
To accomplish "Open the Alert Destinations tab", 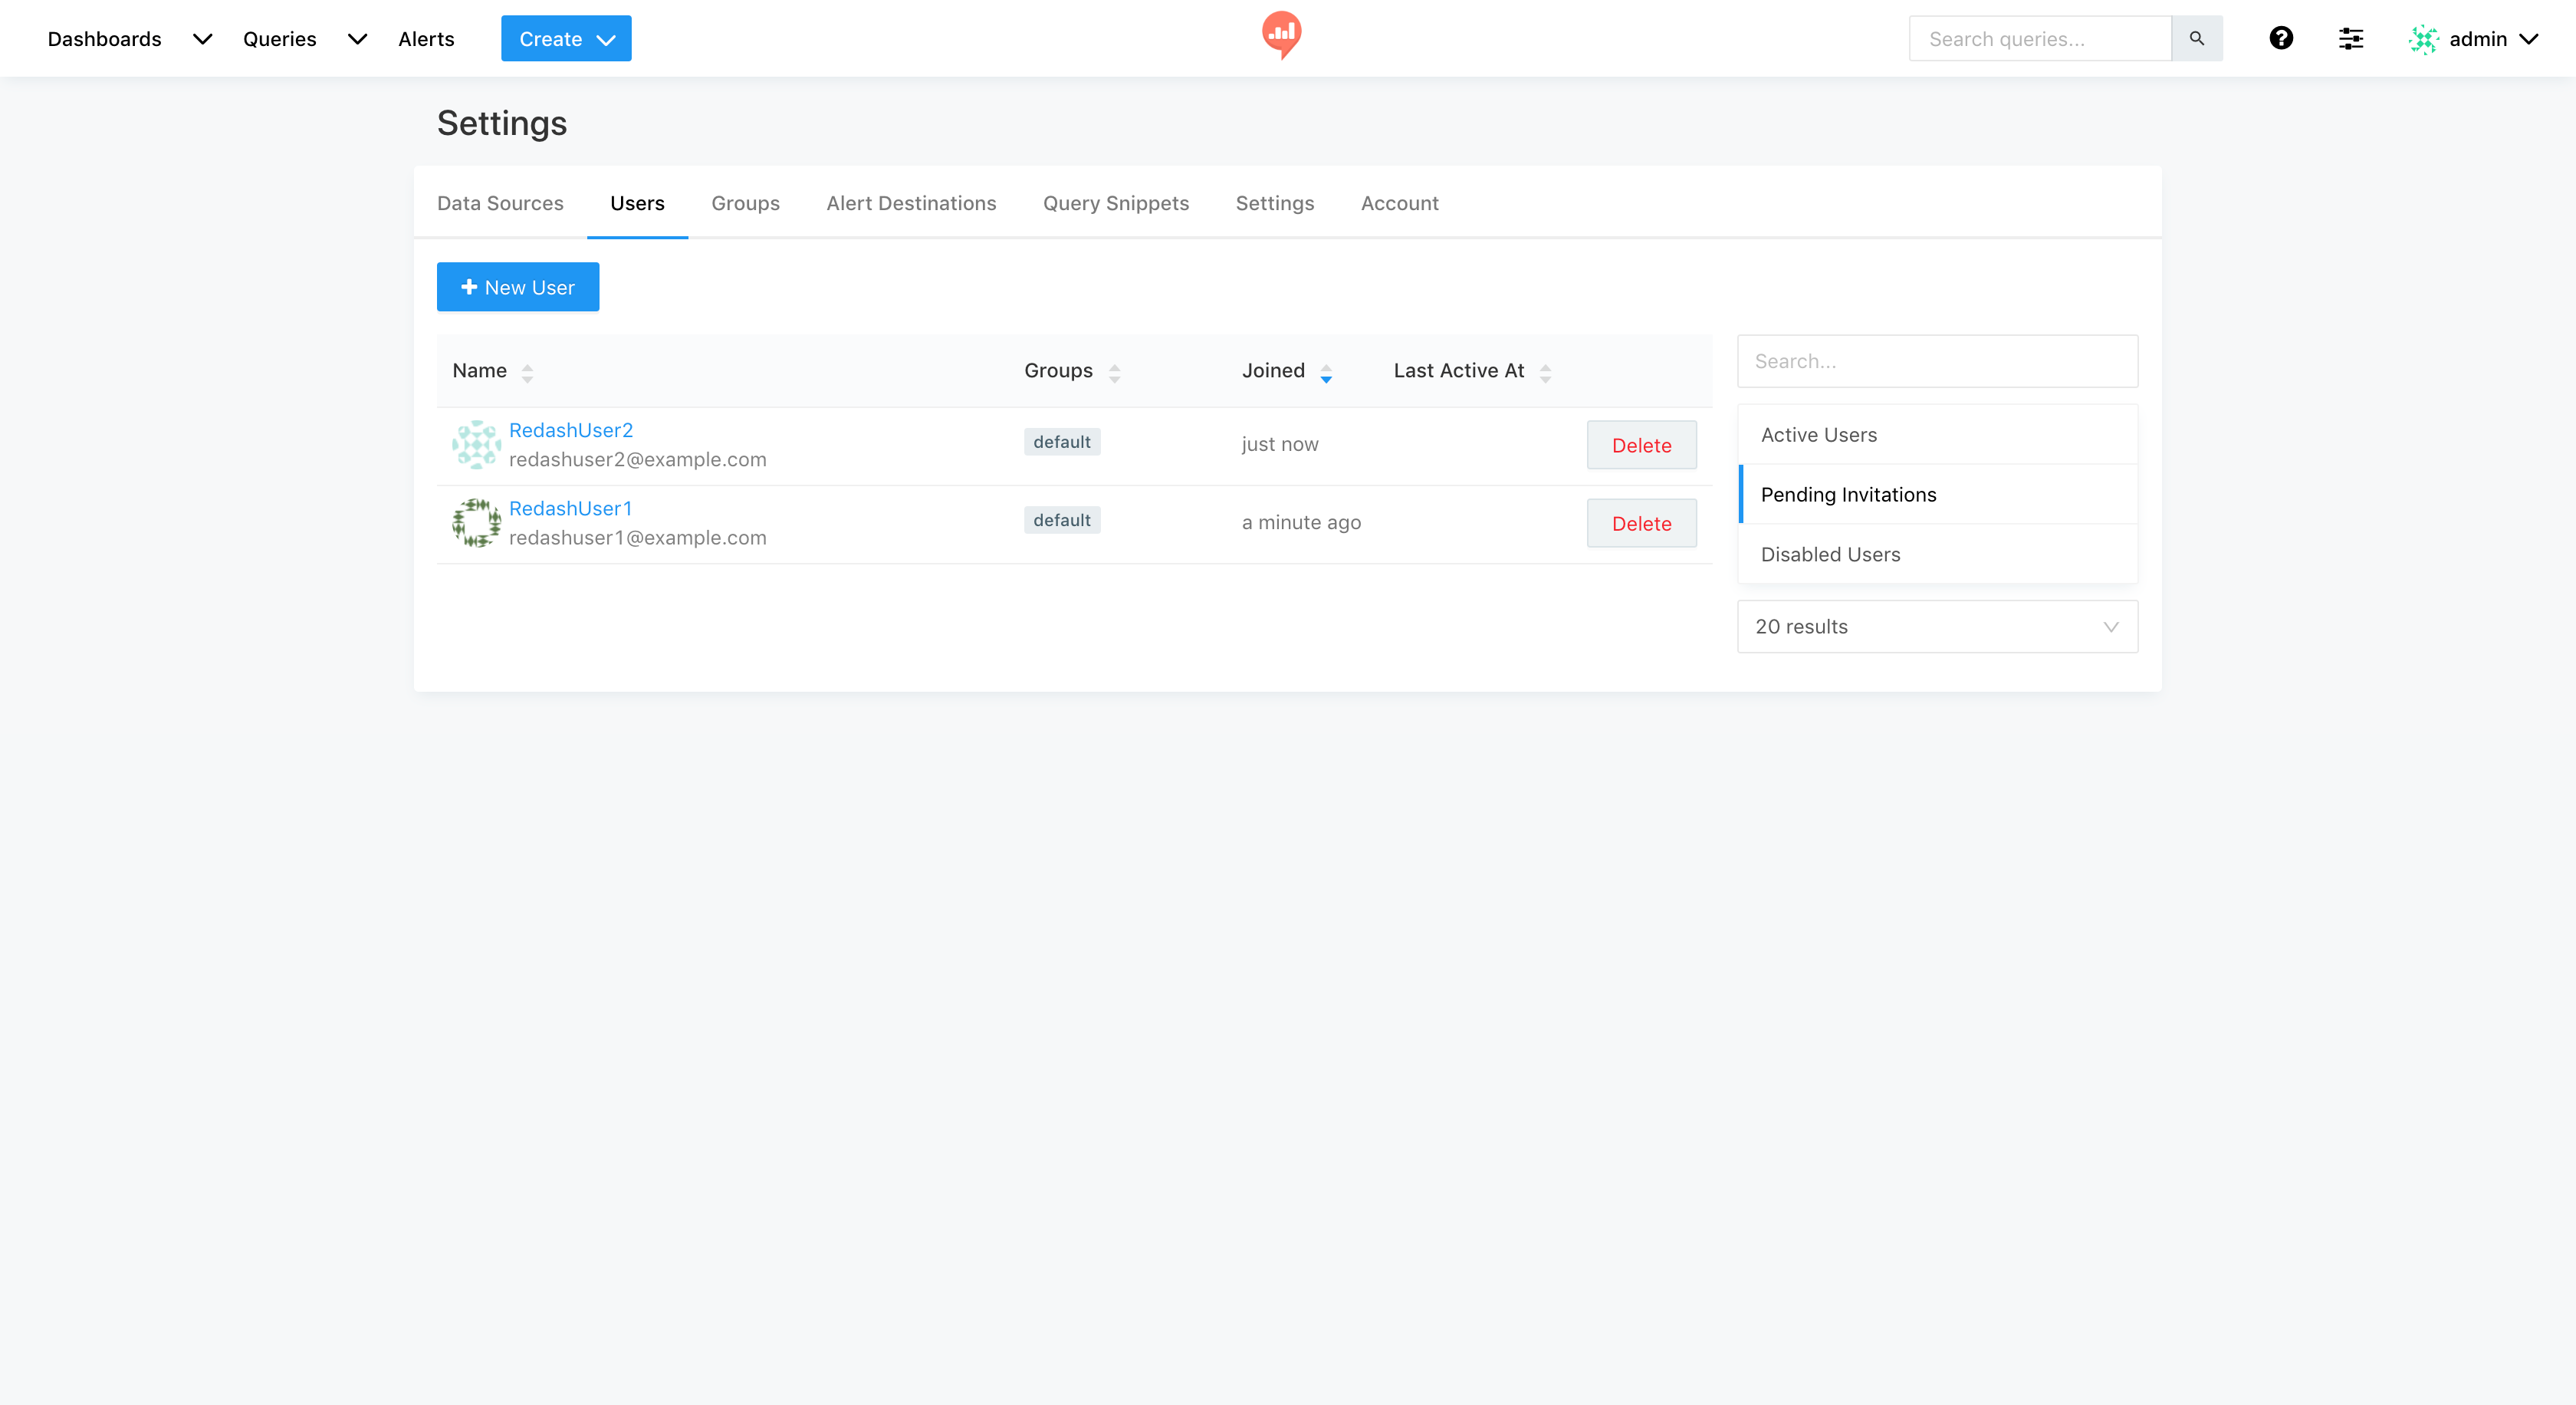I will point(911,203).
